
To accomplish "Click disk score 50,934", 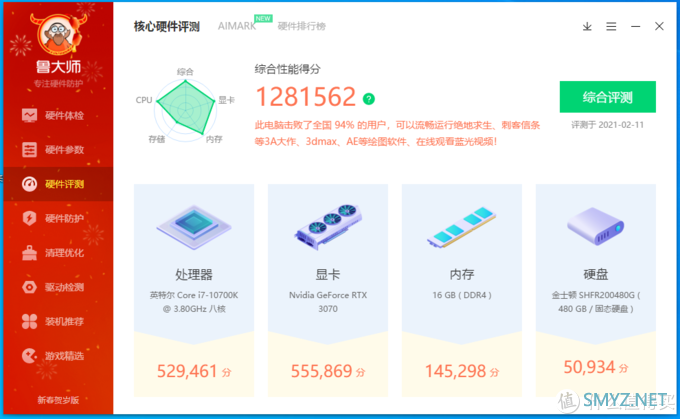I will click(589, 367).
